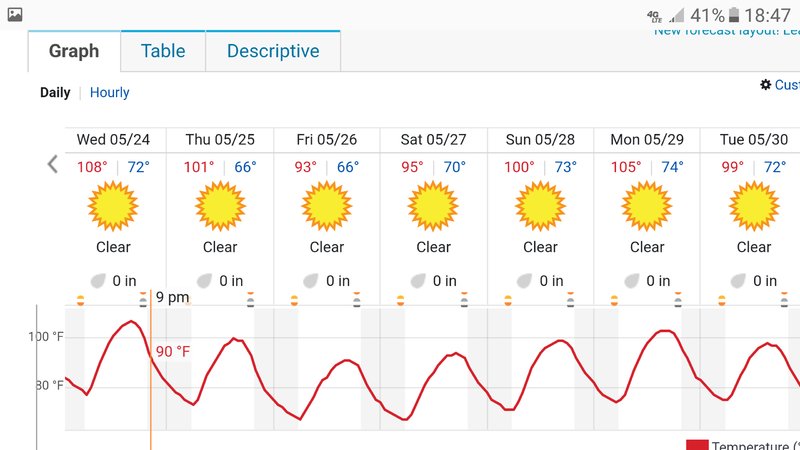This screenshot has height=450, width=800.
Task: Open the Descriptive tab
Action: [273, 51]
